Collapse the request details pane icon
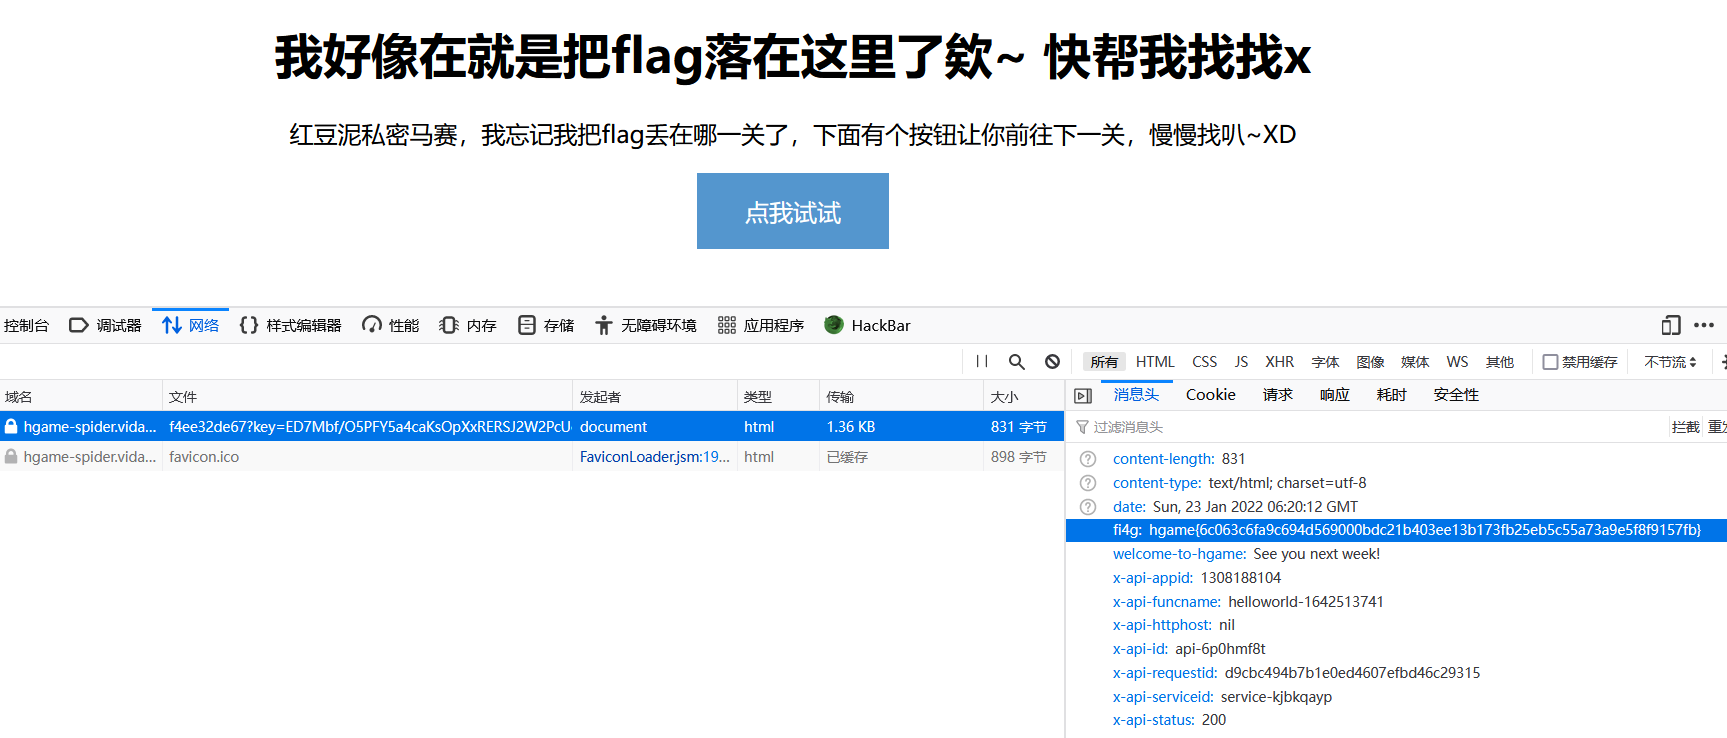Image resolution: width=1727 pixels, height=738 pixels. [1082, 396]
